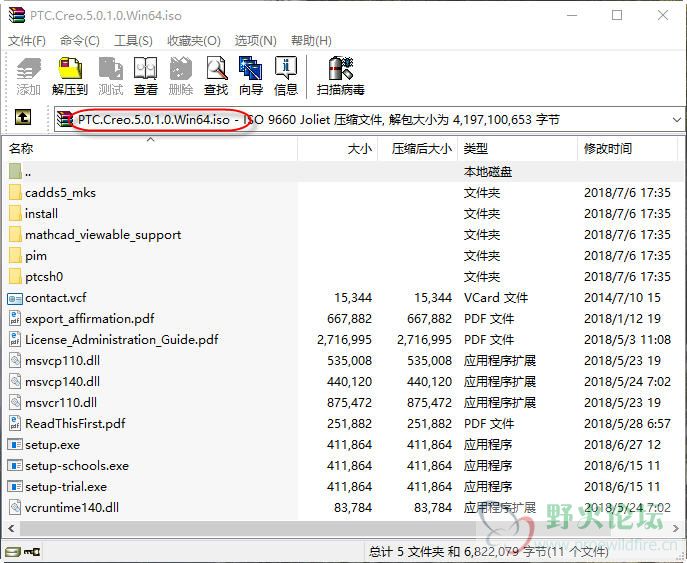This screenshot has height=563, width=687.
Task: Click the License_Administration_Guide.pdf file icon
Action: click(x=15, y=340)
